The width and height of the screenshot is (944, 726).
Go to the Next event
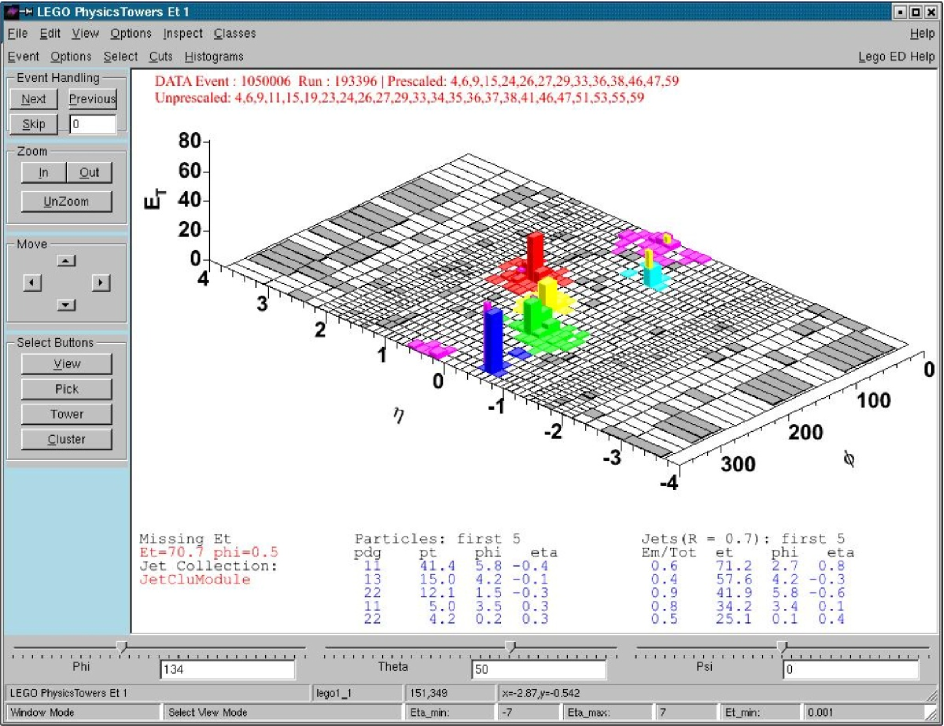point(34,99)
